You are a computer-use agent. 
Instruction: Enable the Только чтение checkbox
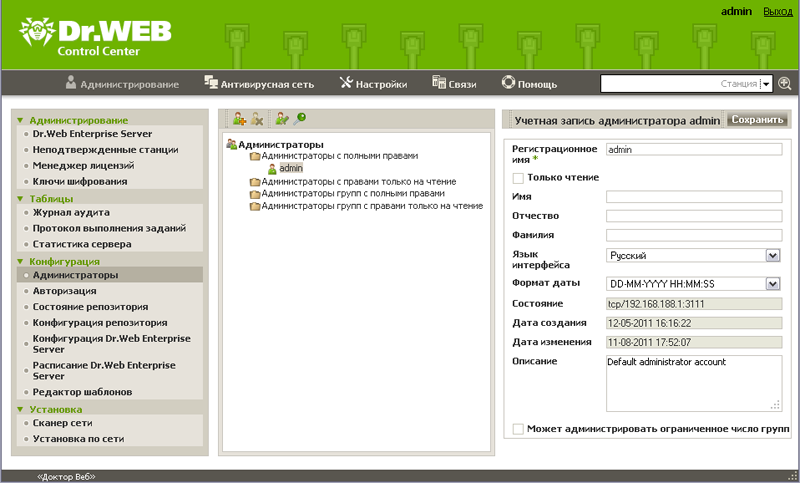518,178
